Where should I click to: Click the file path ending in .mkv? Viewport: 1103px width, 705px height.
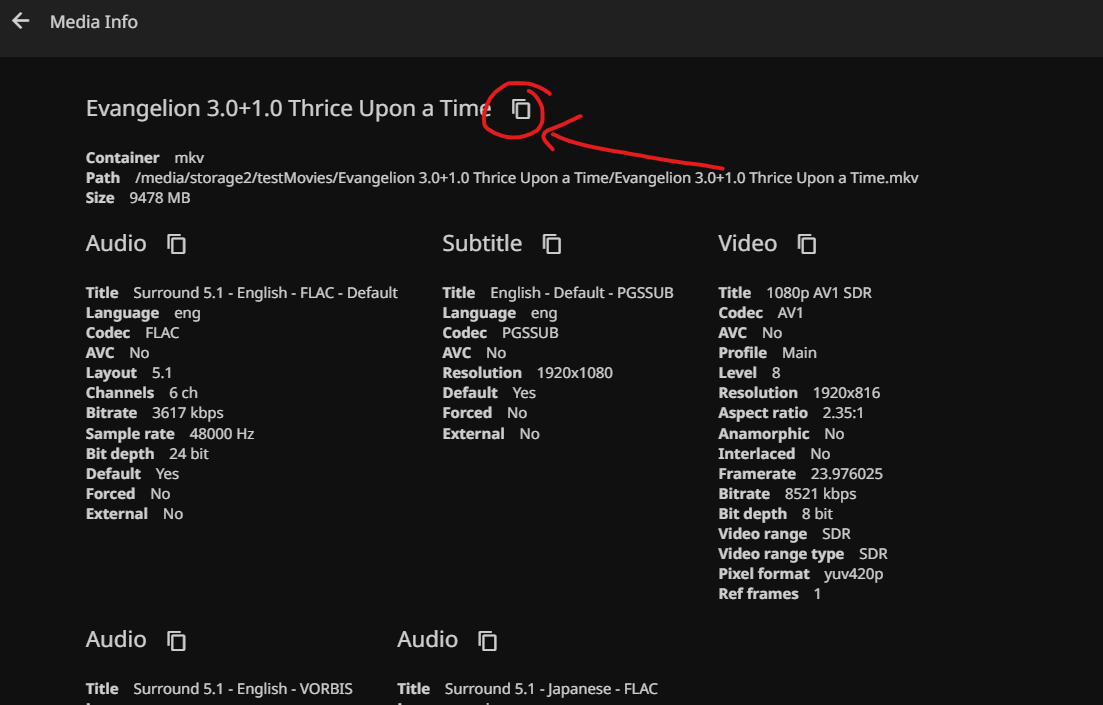pyautogui.click(x=526, y=178)
